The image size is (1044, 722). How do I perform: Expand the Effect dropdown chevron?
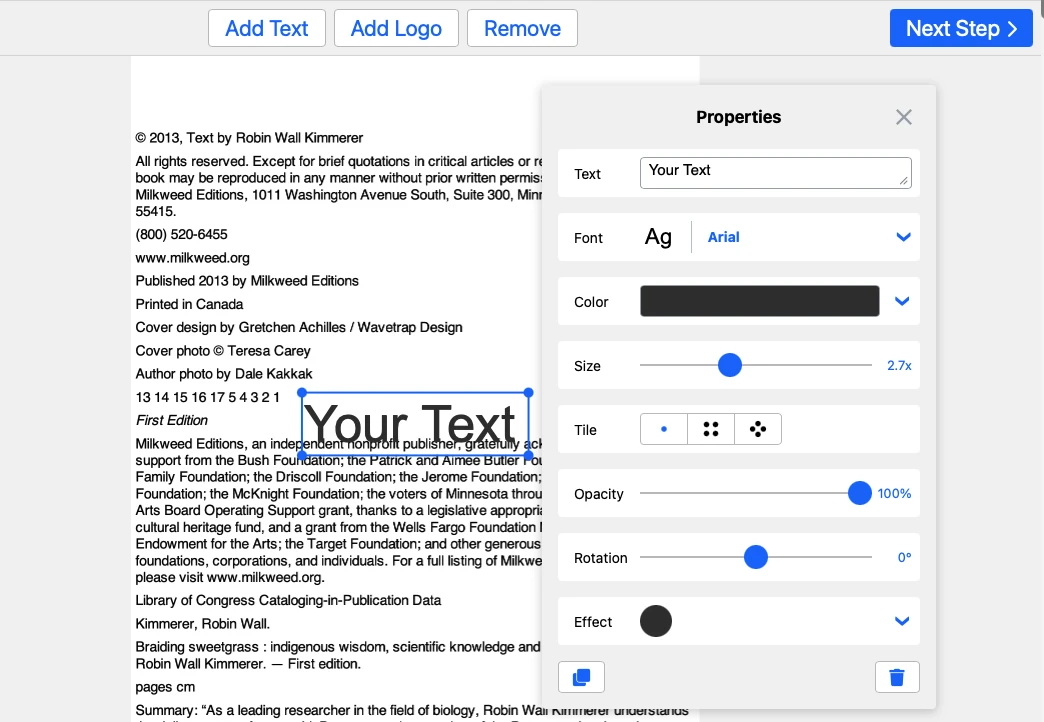tap(901, 621)
